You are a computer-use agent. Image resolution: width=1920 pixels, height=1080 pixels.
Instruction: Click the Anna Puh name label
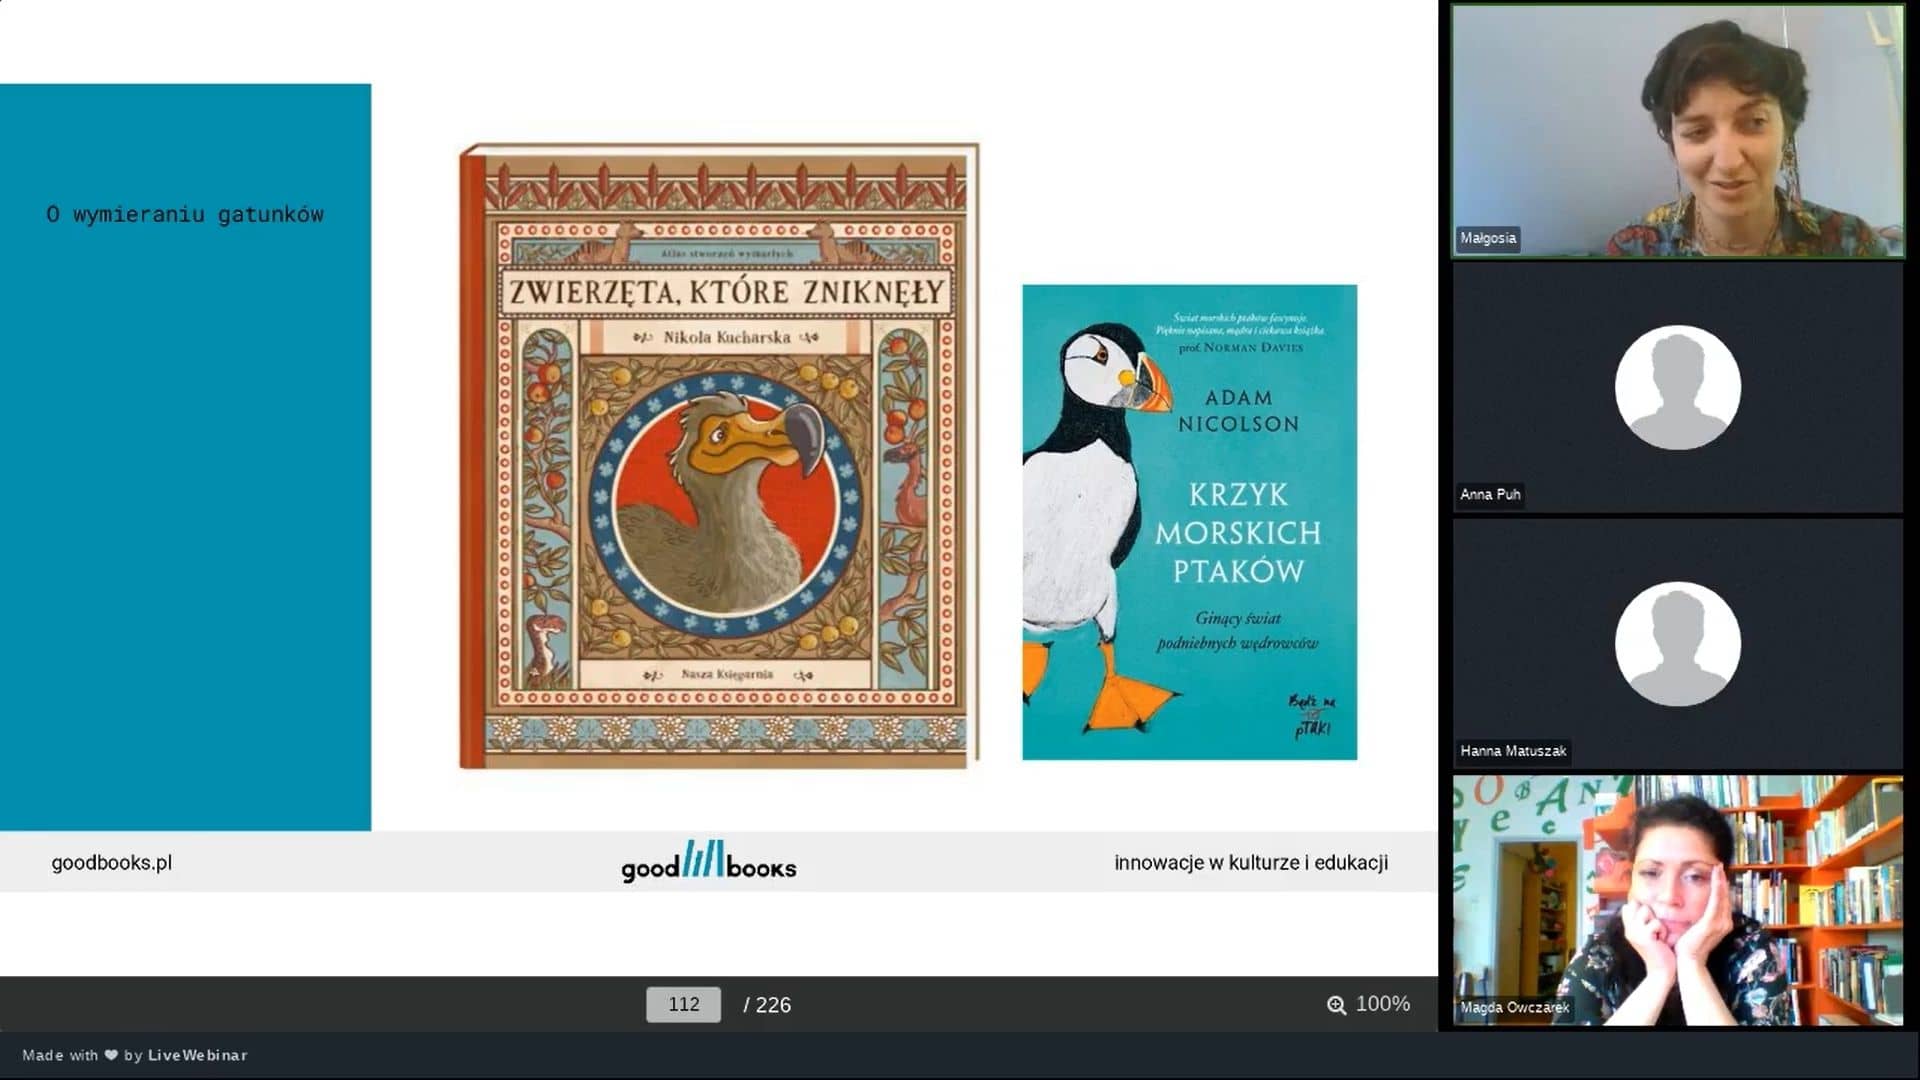coord(1489,494)
